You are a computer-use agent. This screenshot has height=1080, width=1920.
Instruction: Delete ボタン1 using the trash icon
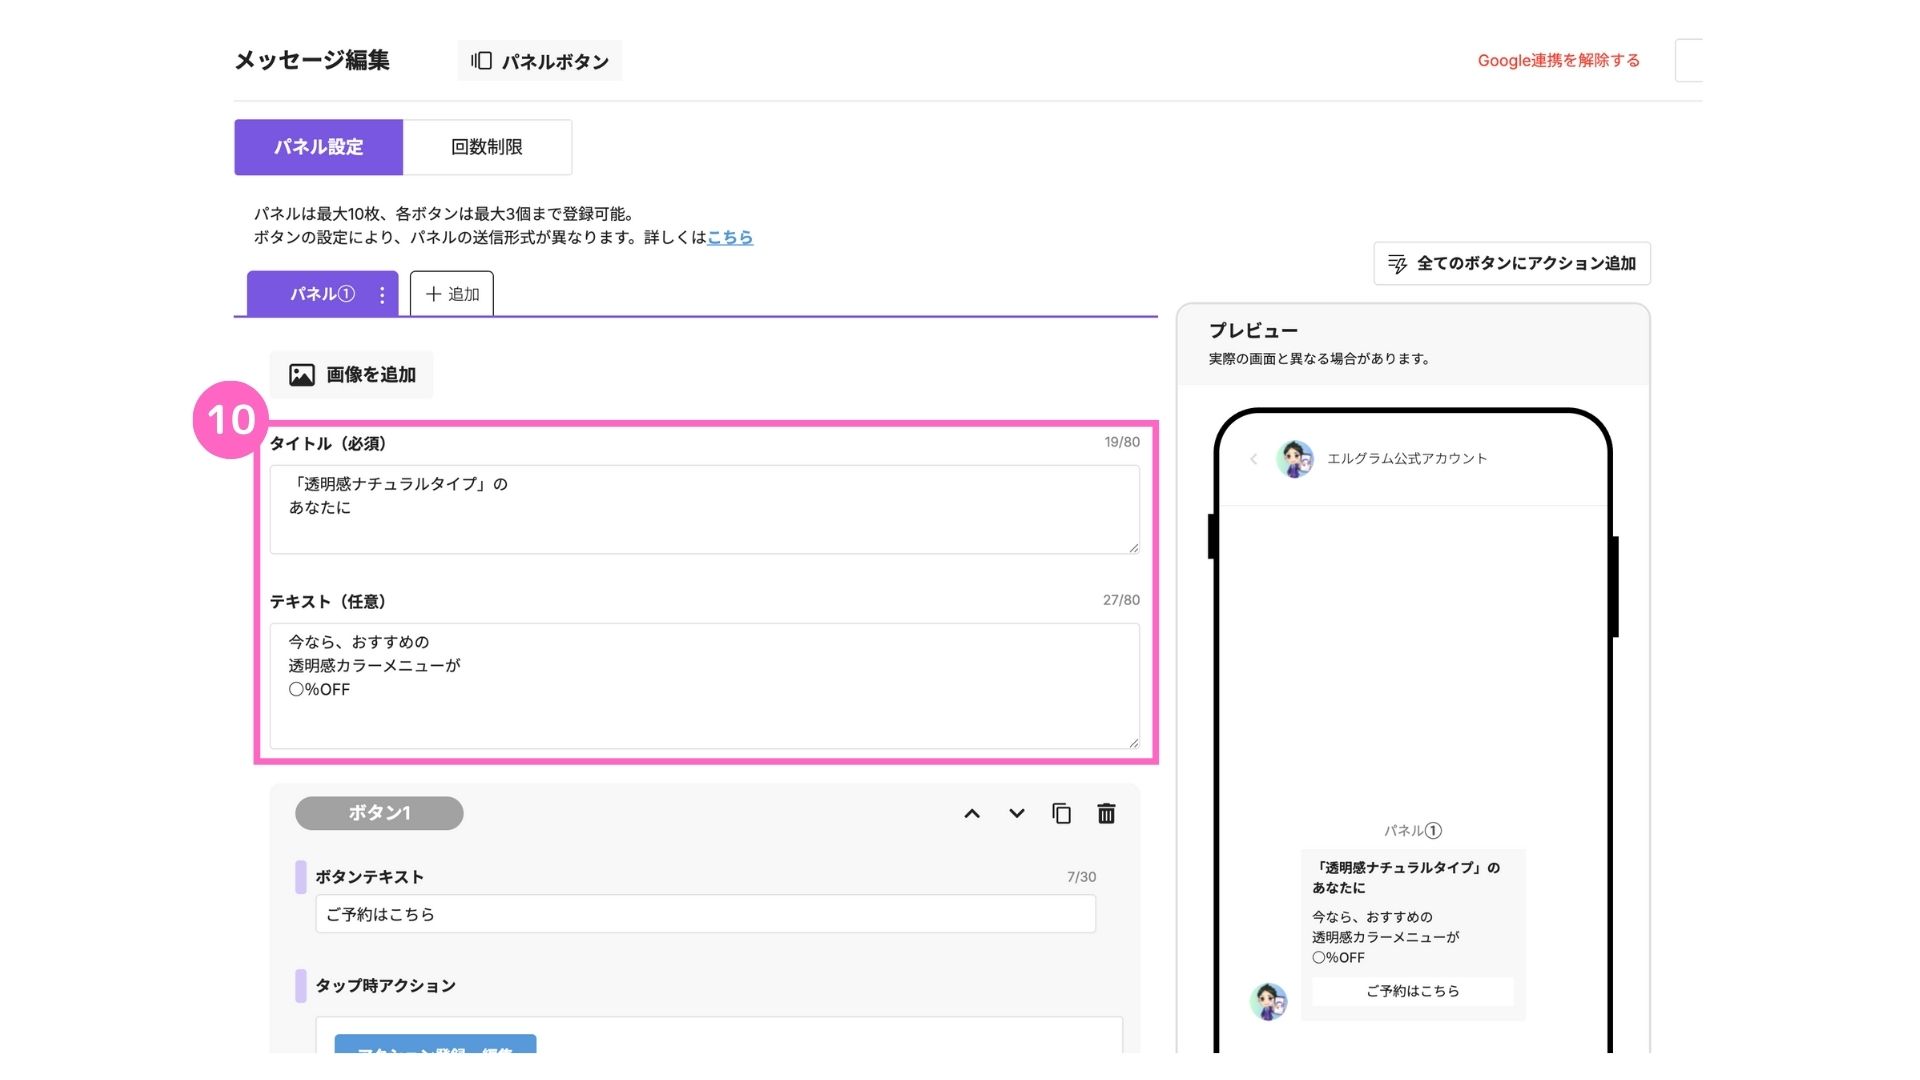[x=1106, y=814]
